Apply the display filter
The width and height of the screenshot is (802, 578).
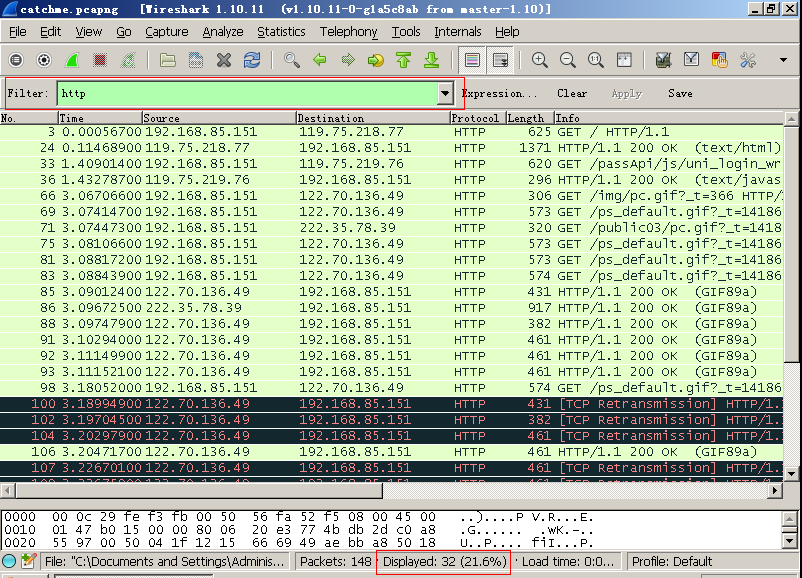pyautogui.click(x=627, y=93)
